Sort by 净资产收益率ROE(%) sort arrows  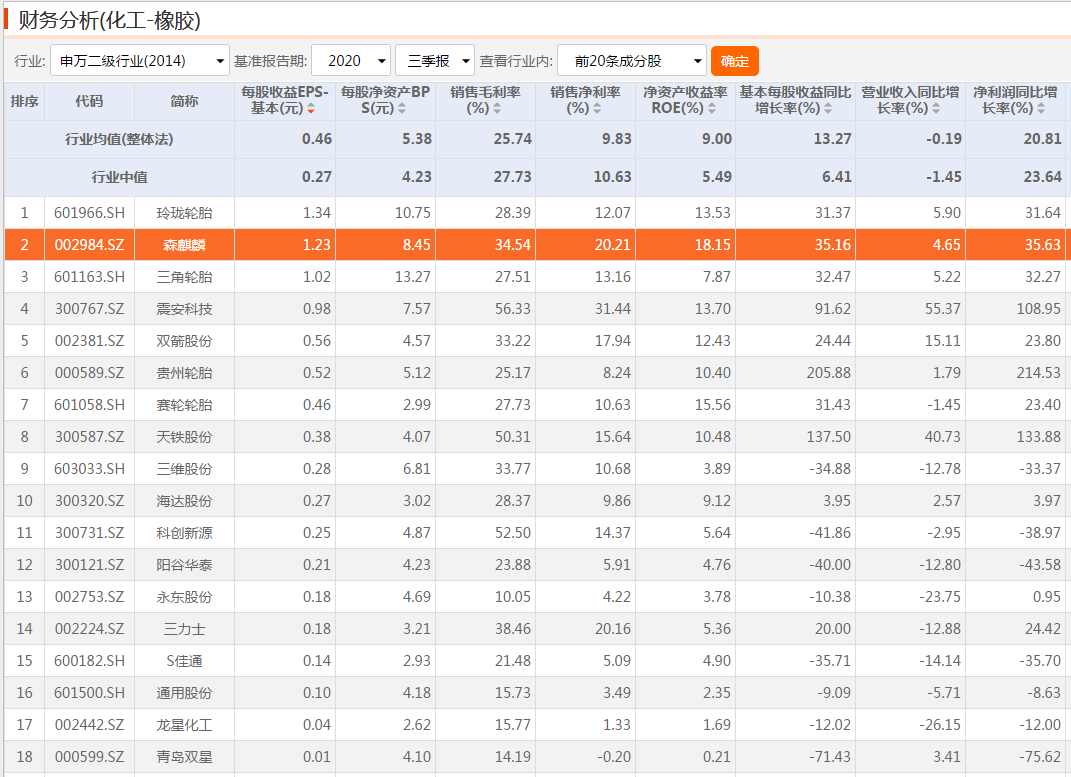tap(712, 109)
